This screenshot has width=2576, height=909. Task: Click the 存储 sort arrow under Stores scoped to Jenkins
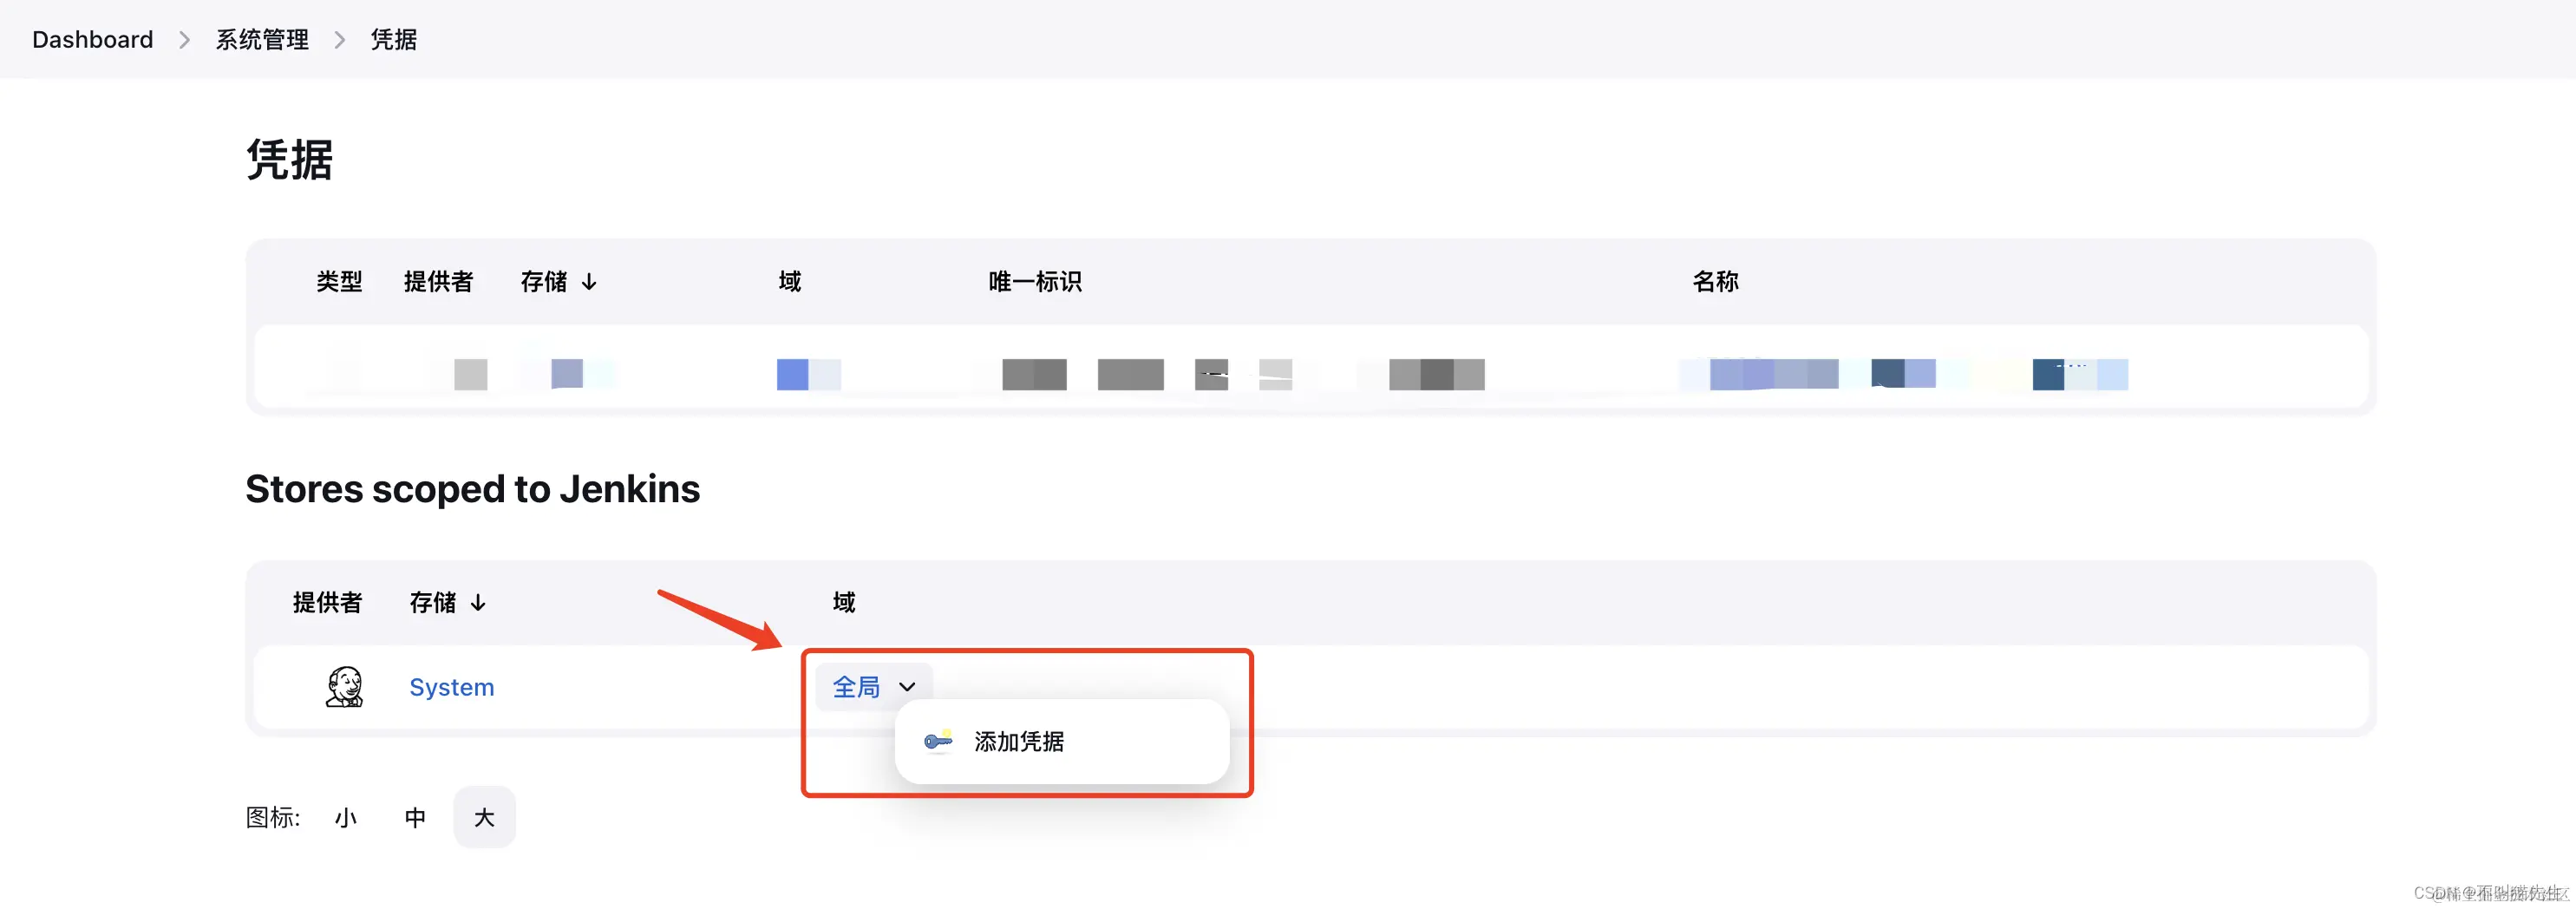[x=478, y=602]
